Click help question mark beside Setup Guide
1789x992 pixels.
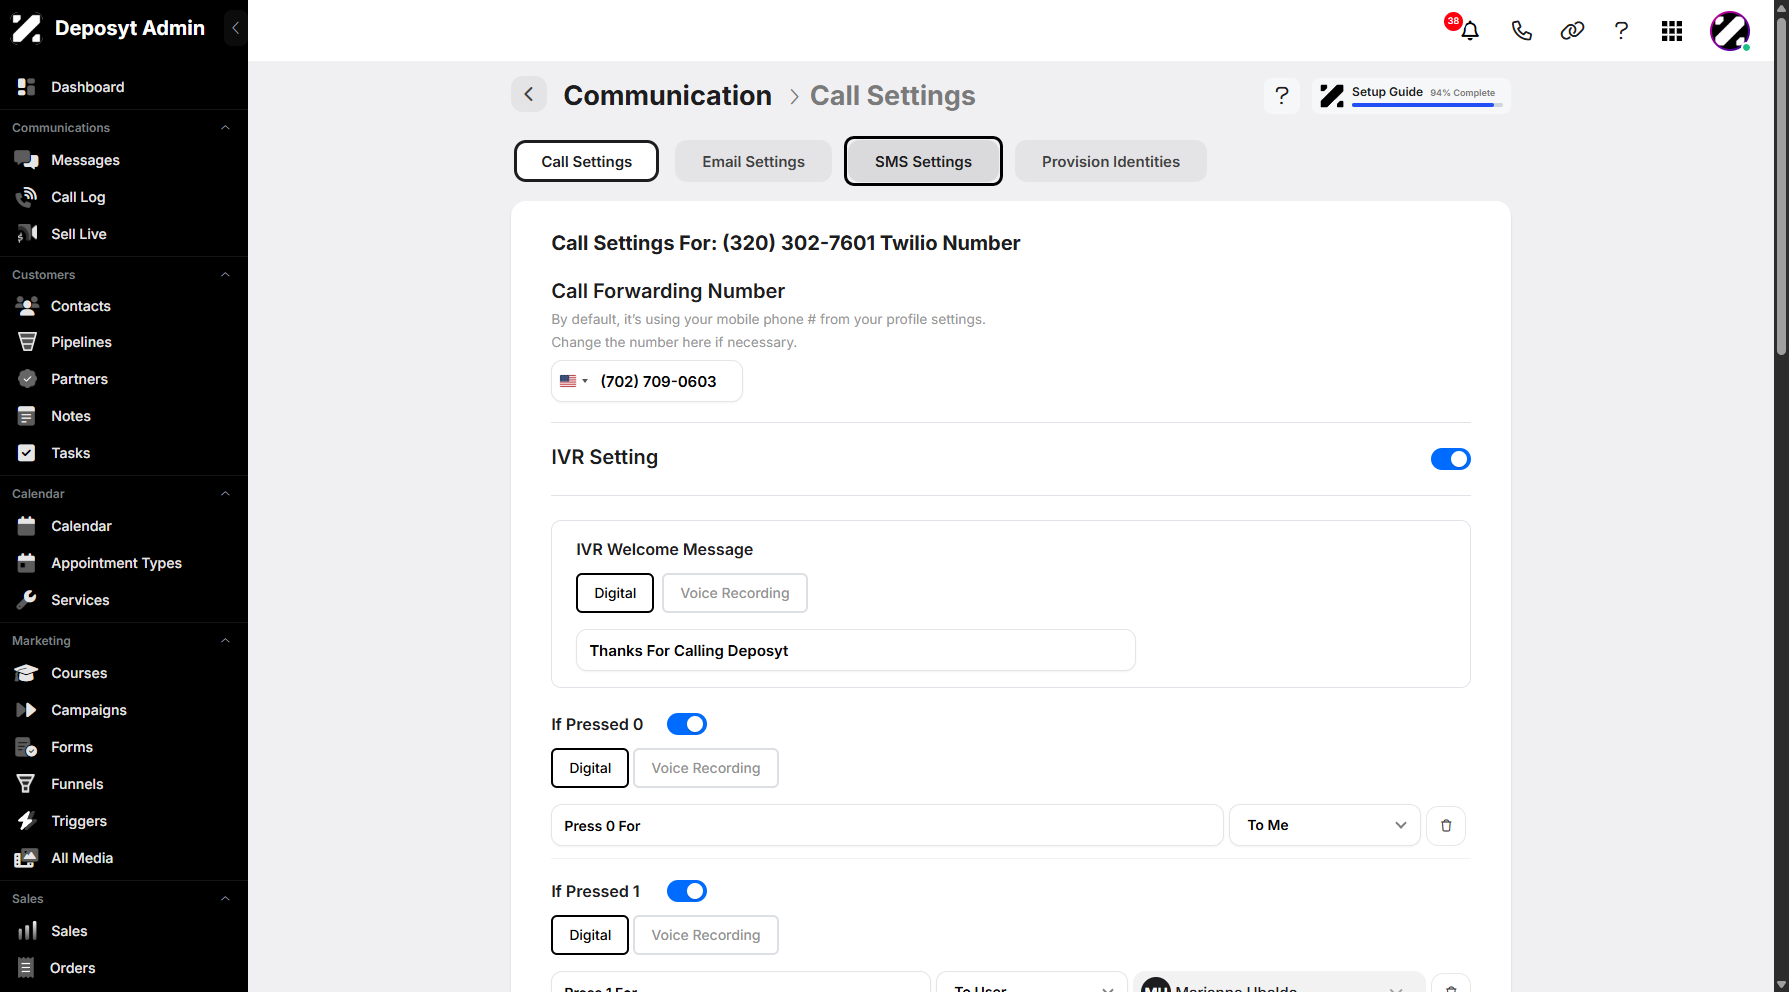click(x=1282, y=96)
